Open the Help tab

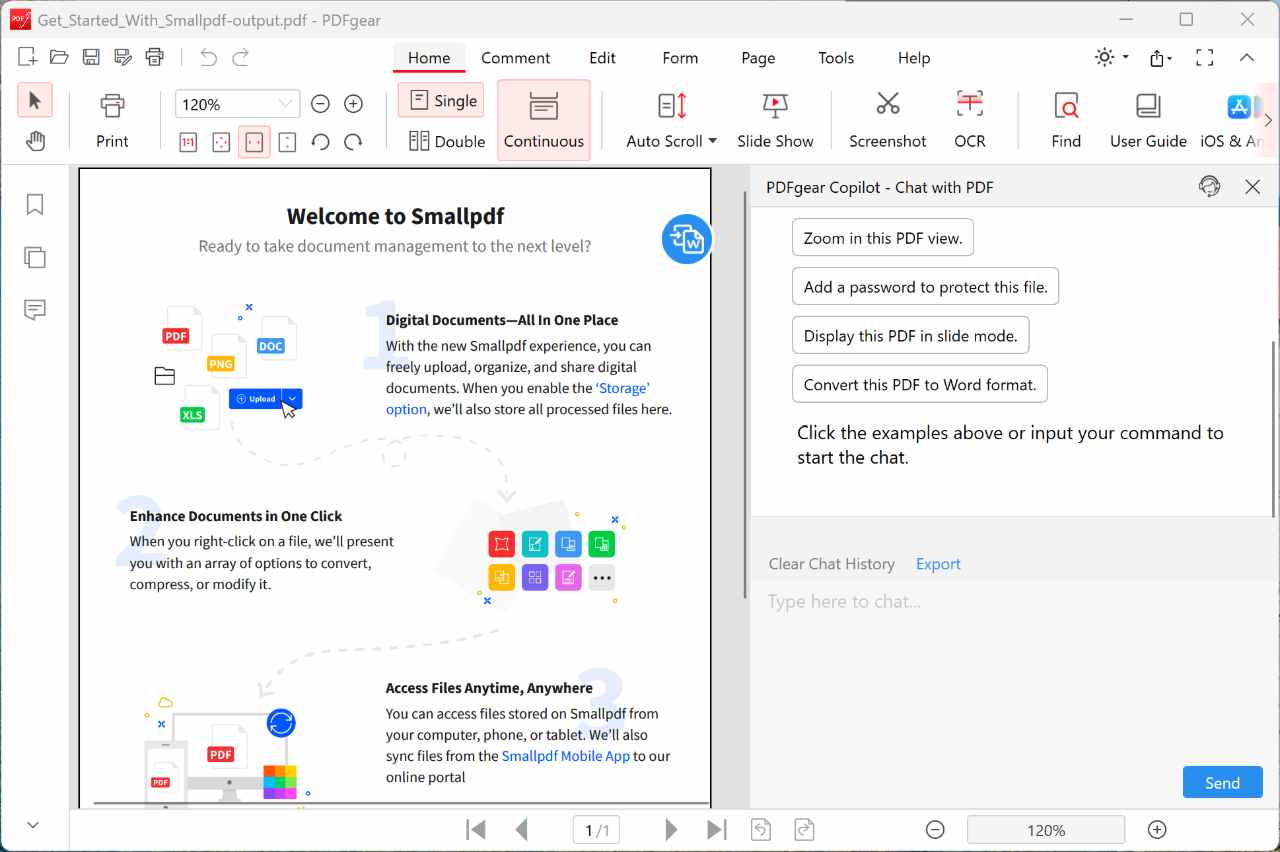tap(914, 58)
